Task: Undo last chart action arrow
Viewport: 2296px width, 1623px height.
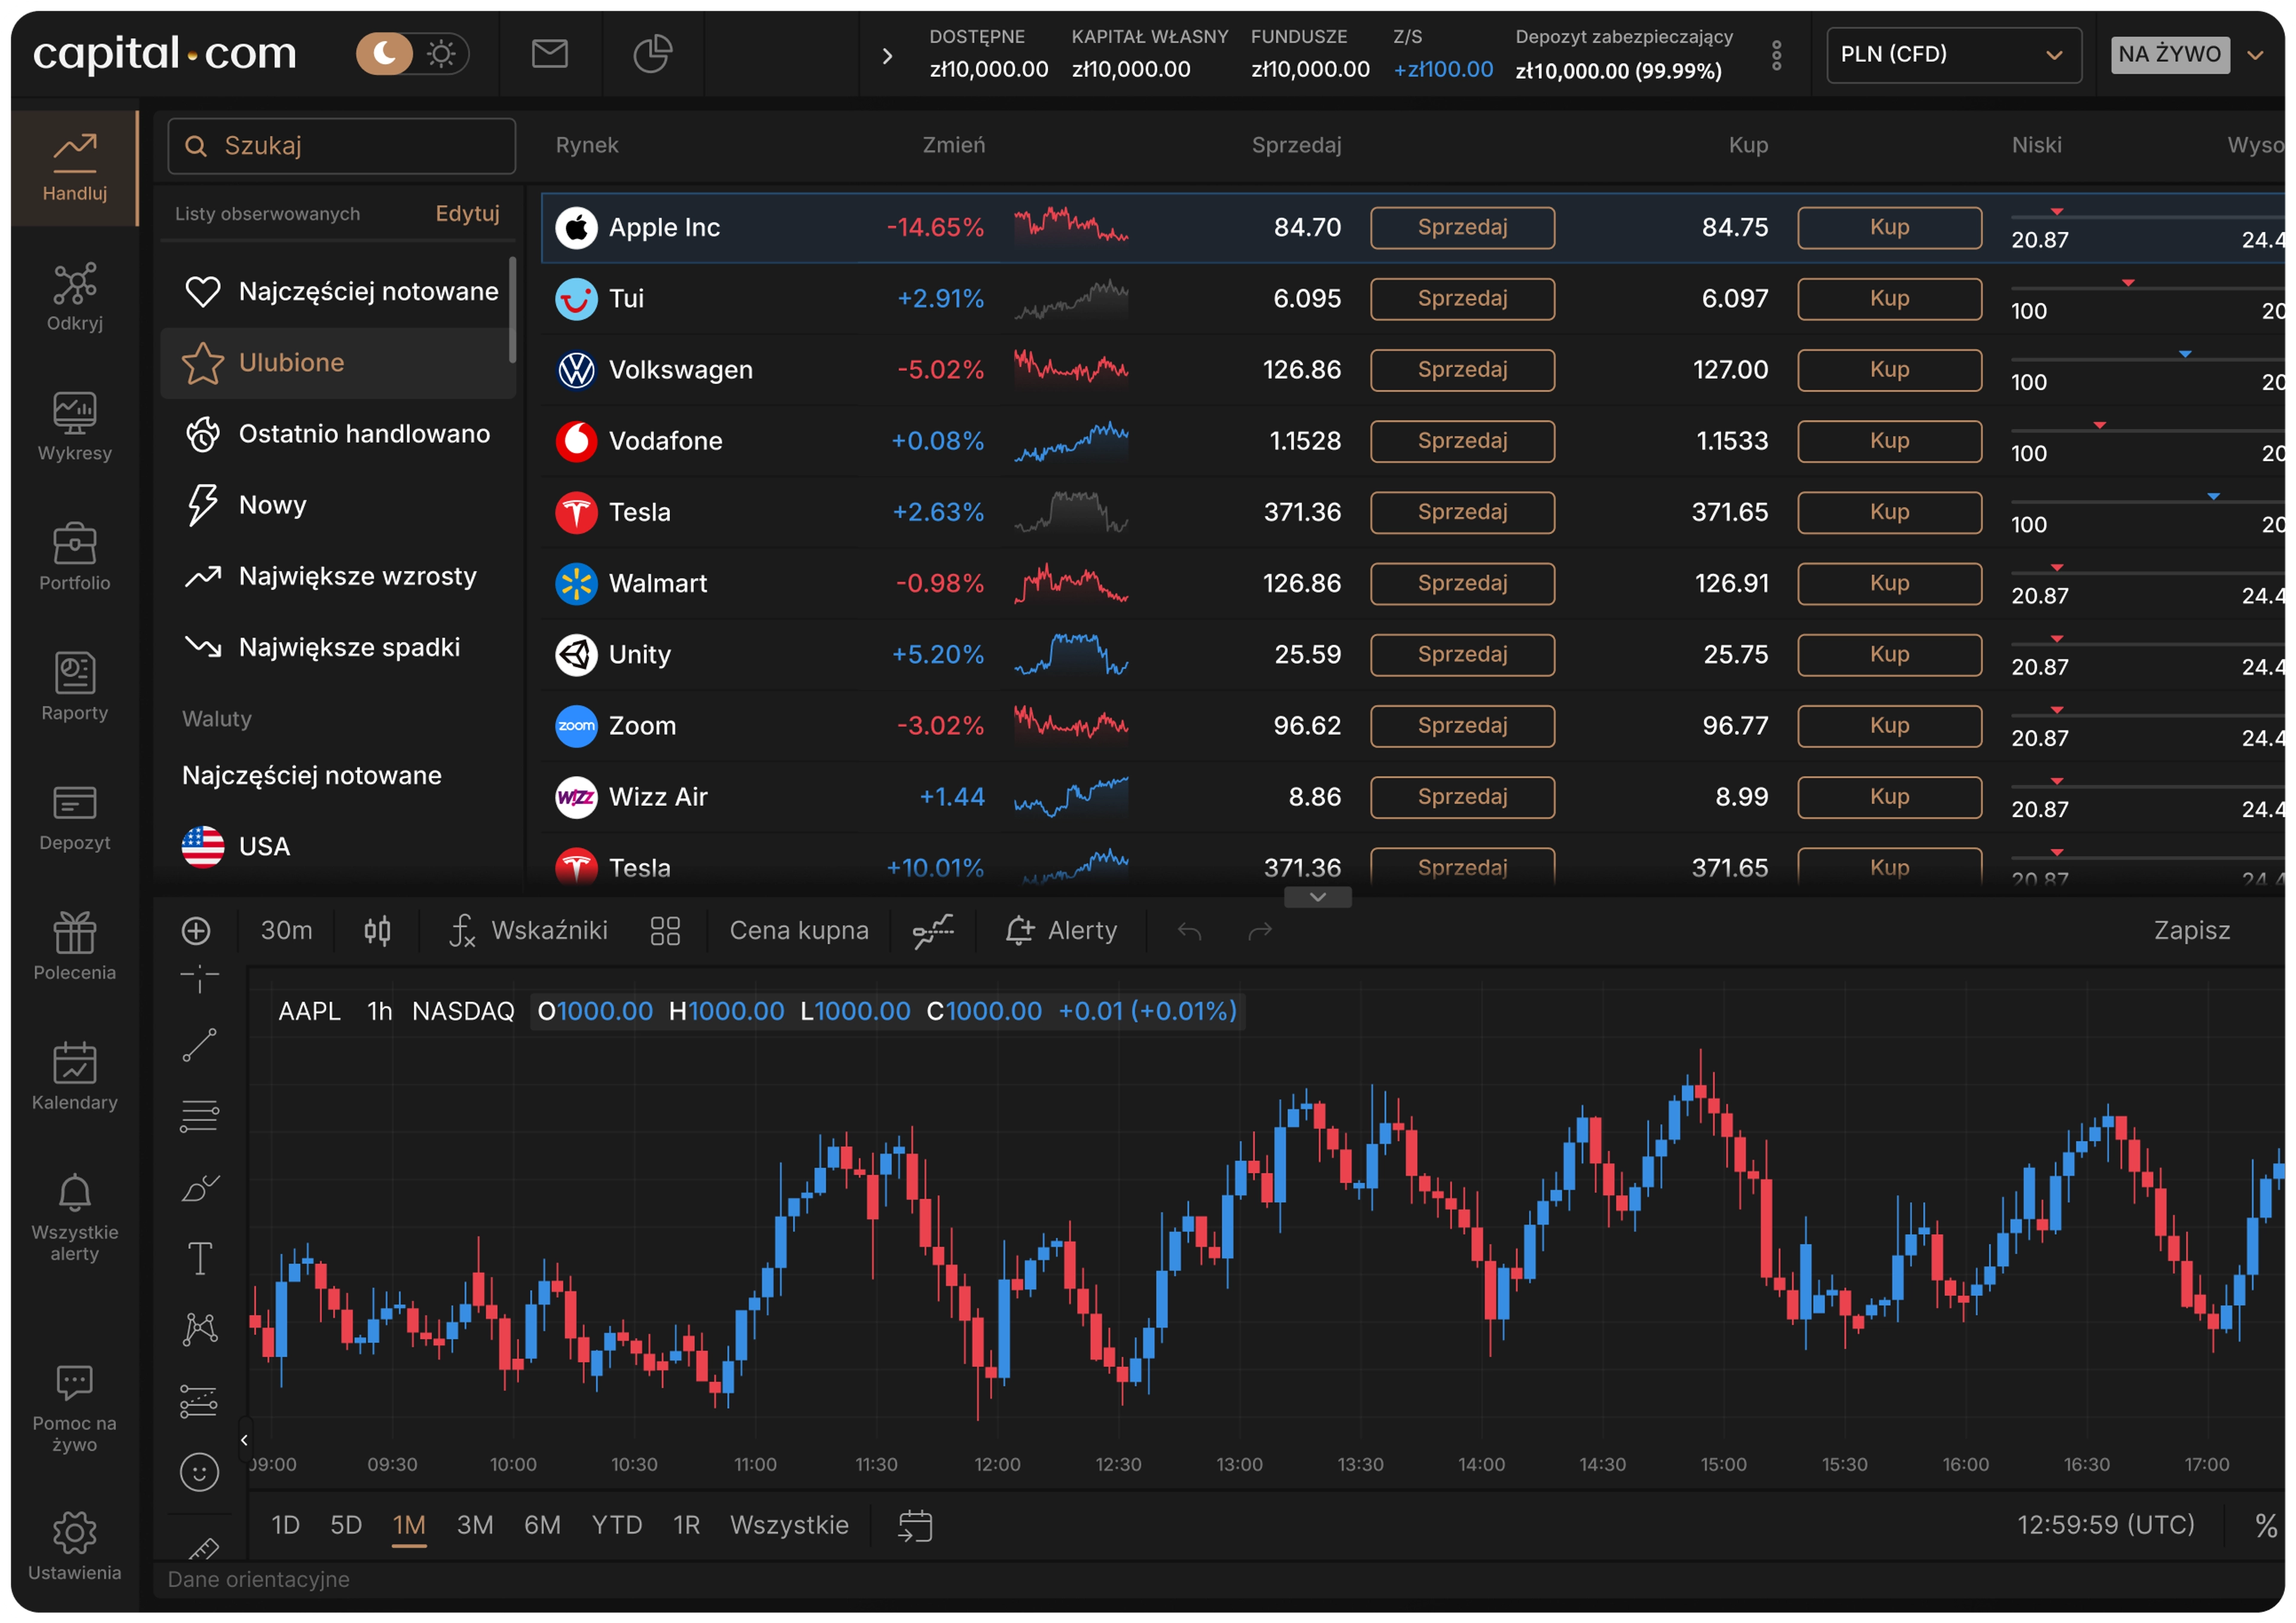Action: 1189,931
